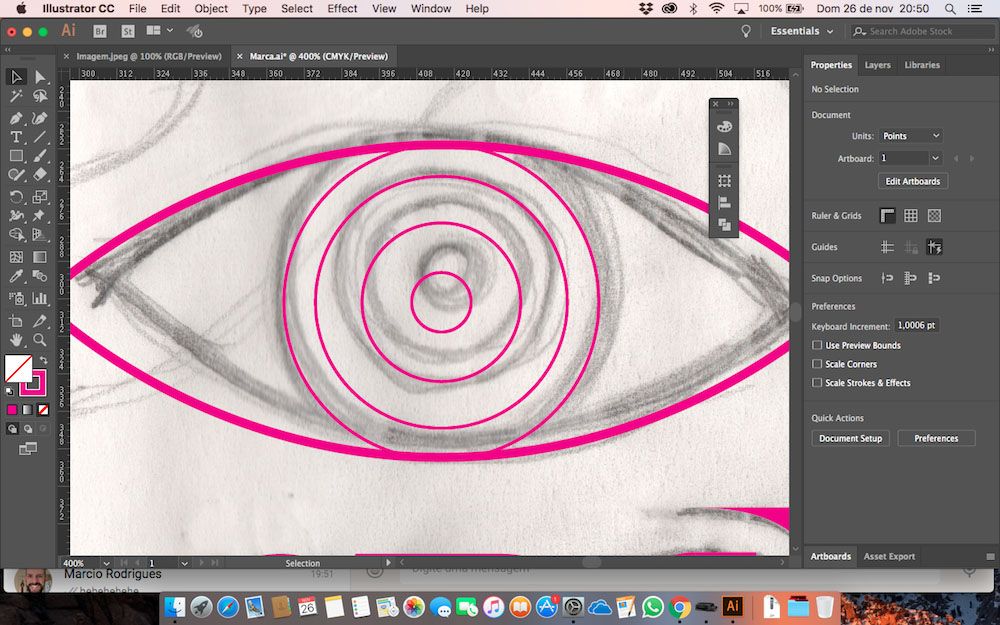Open the Essentials workspace switcher
Image resolution: width=1000 pixels, height=625 pixels.
pos(801,31)
